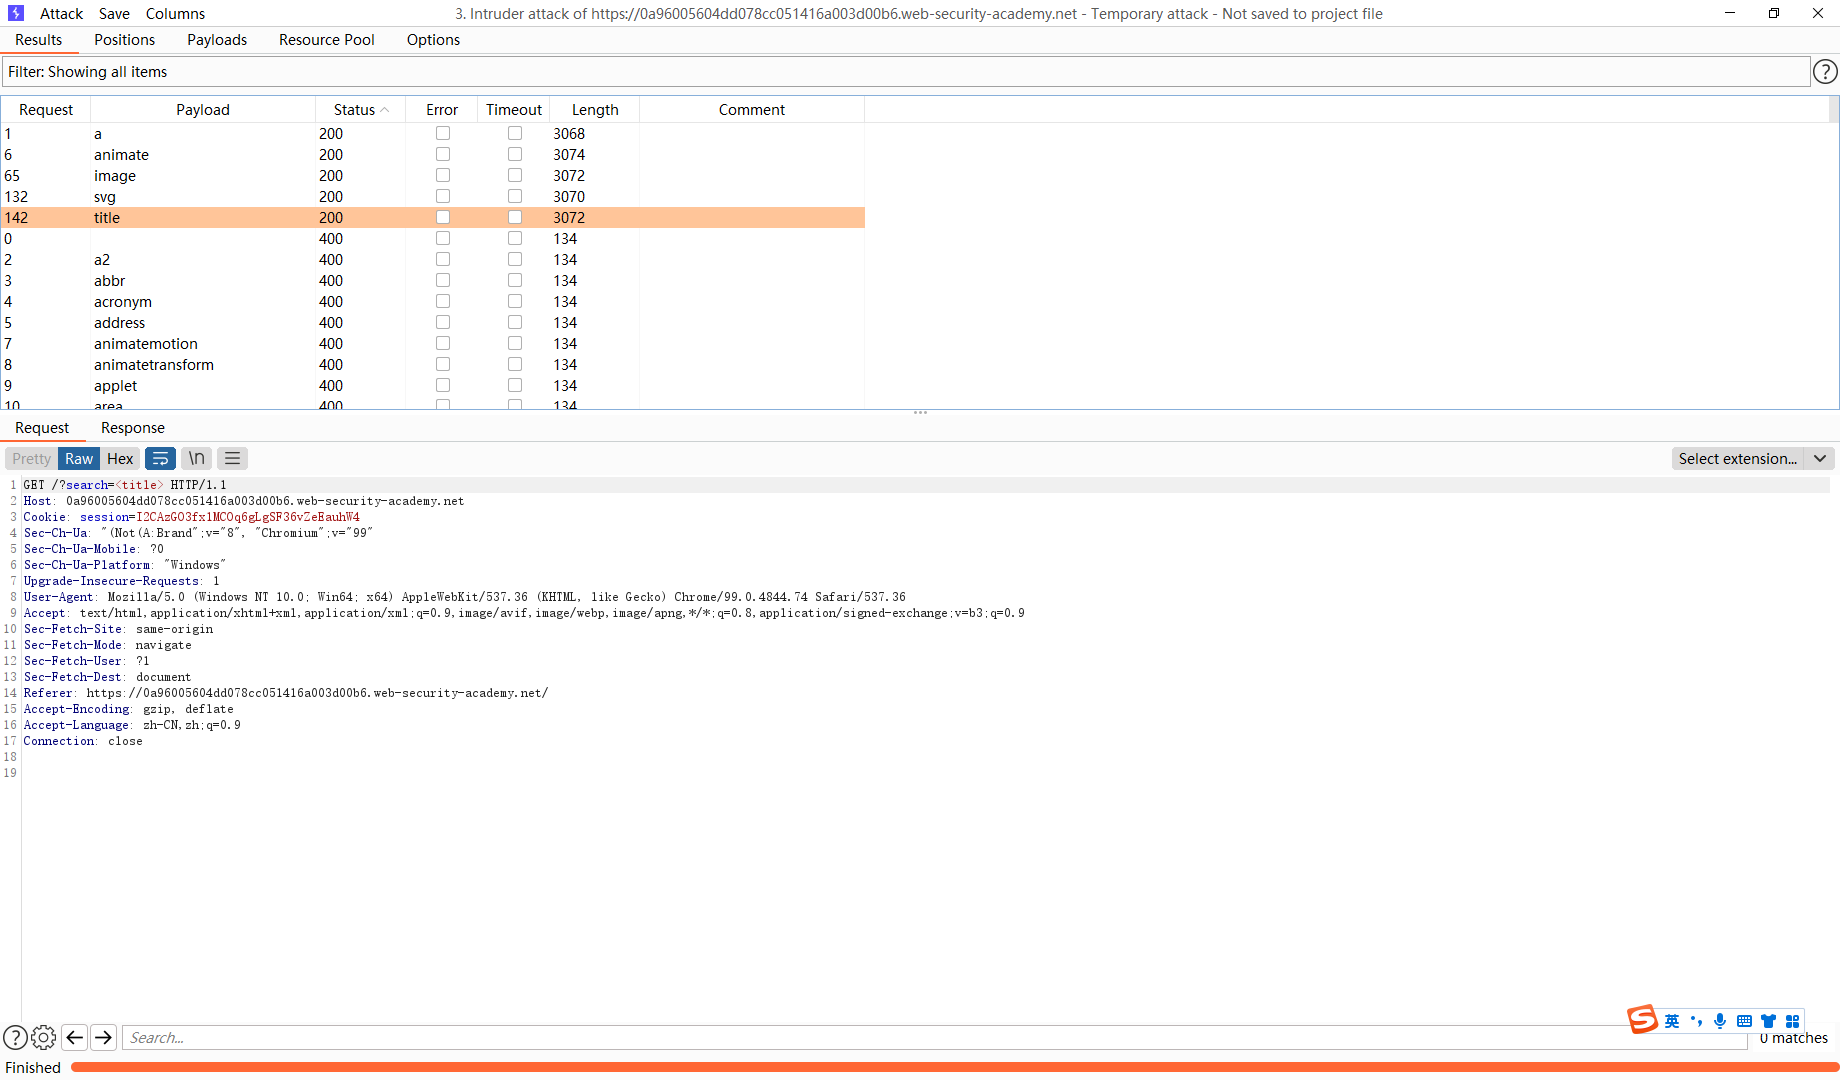The height and width of the screenshot is (1080, 1840).
Task: Toggle the show non-printable characters \n button
Action: 197,458
